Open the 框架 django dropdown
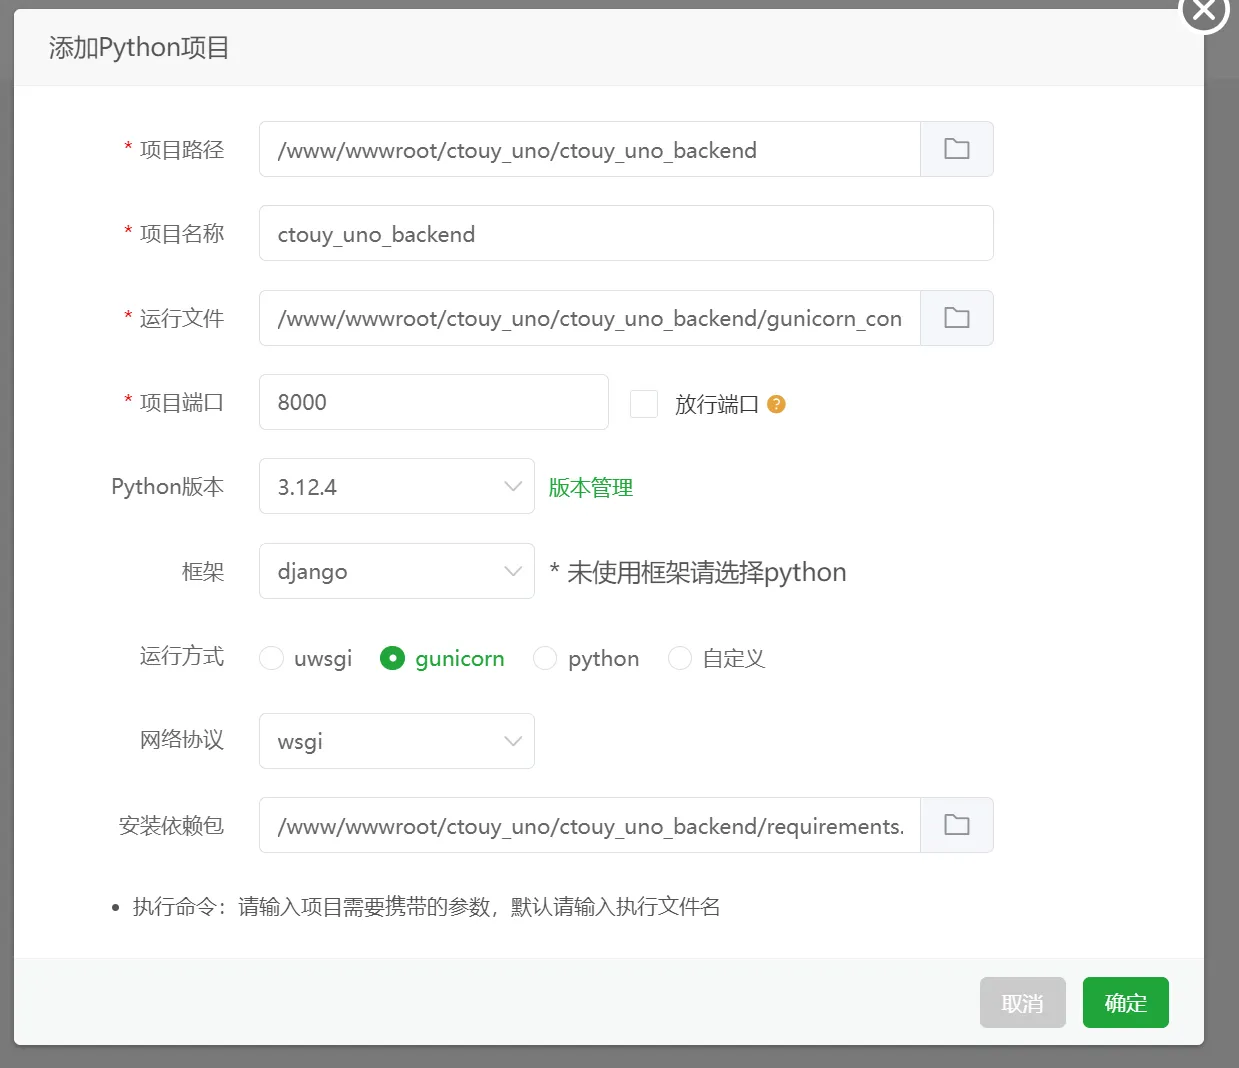Screen dimensions: 1239x1068 [397, 571]
